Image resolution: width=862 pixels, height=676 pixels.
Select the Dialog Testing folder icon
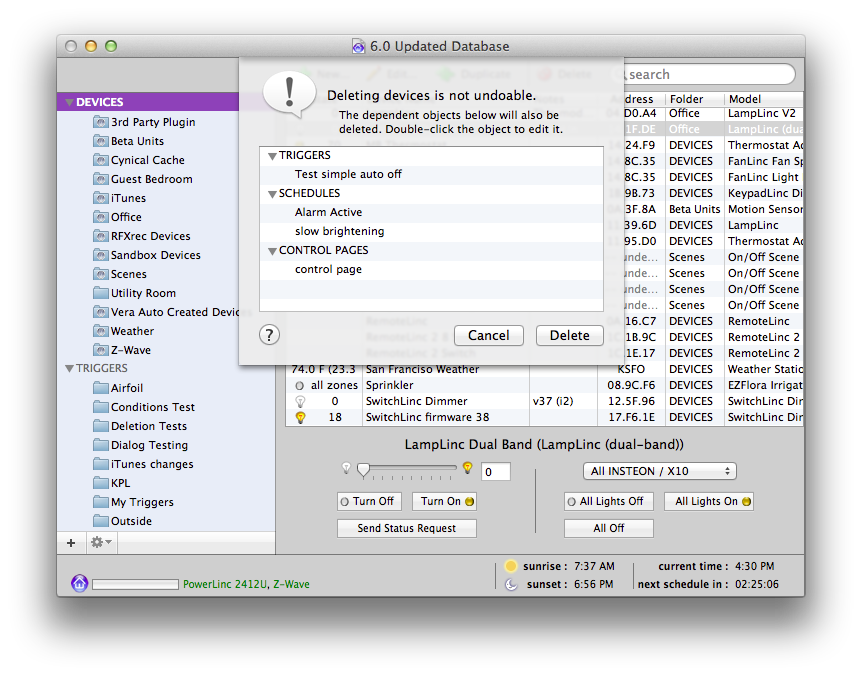pyautogui.click(x=101, y=445)
